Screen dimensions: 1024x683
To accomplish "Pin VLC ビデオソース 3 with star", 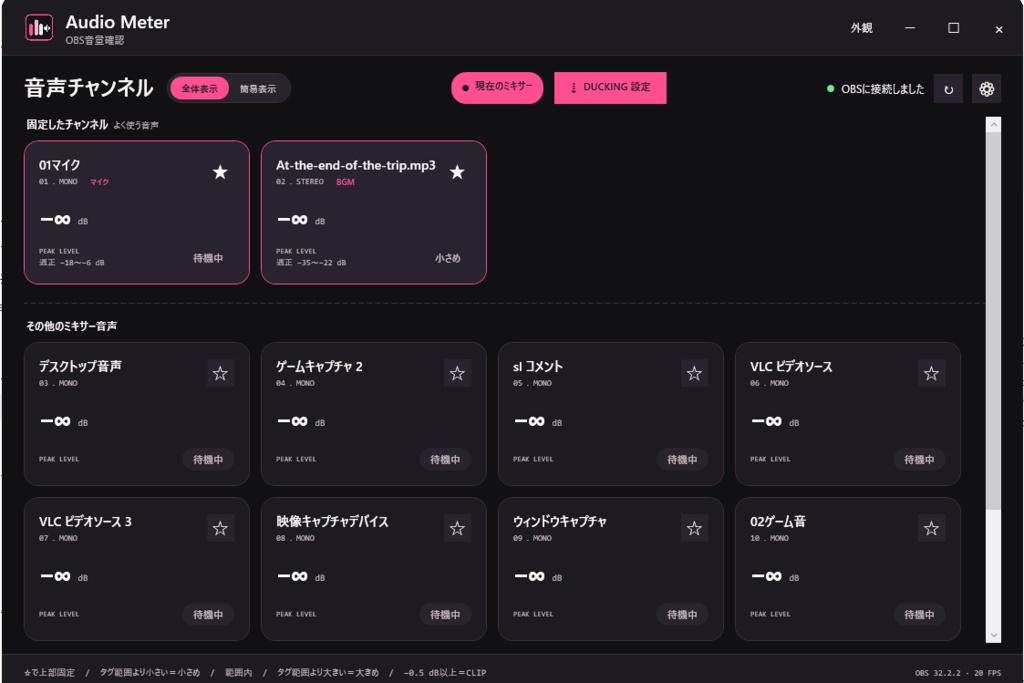I will (x=220, y=528).
